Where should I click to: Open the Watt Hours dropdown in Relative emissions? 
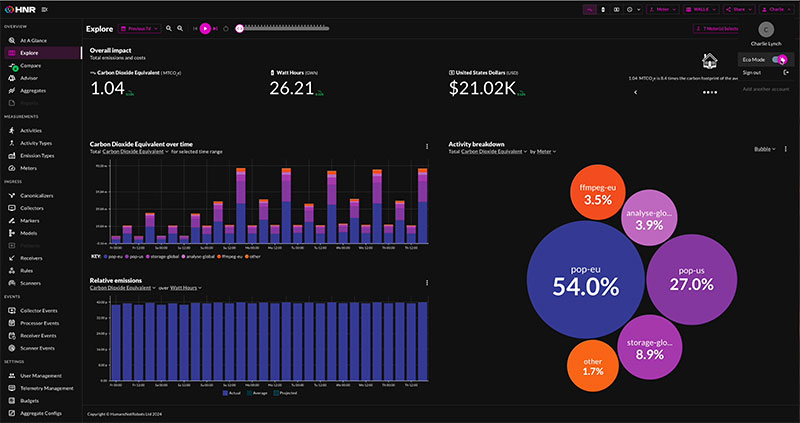coord(185,287)
